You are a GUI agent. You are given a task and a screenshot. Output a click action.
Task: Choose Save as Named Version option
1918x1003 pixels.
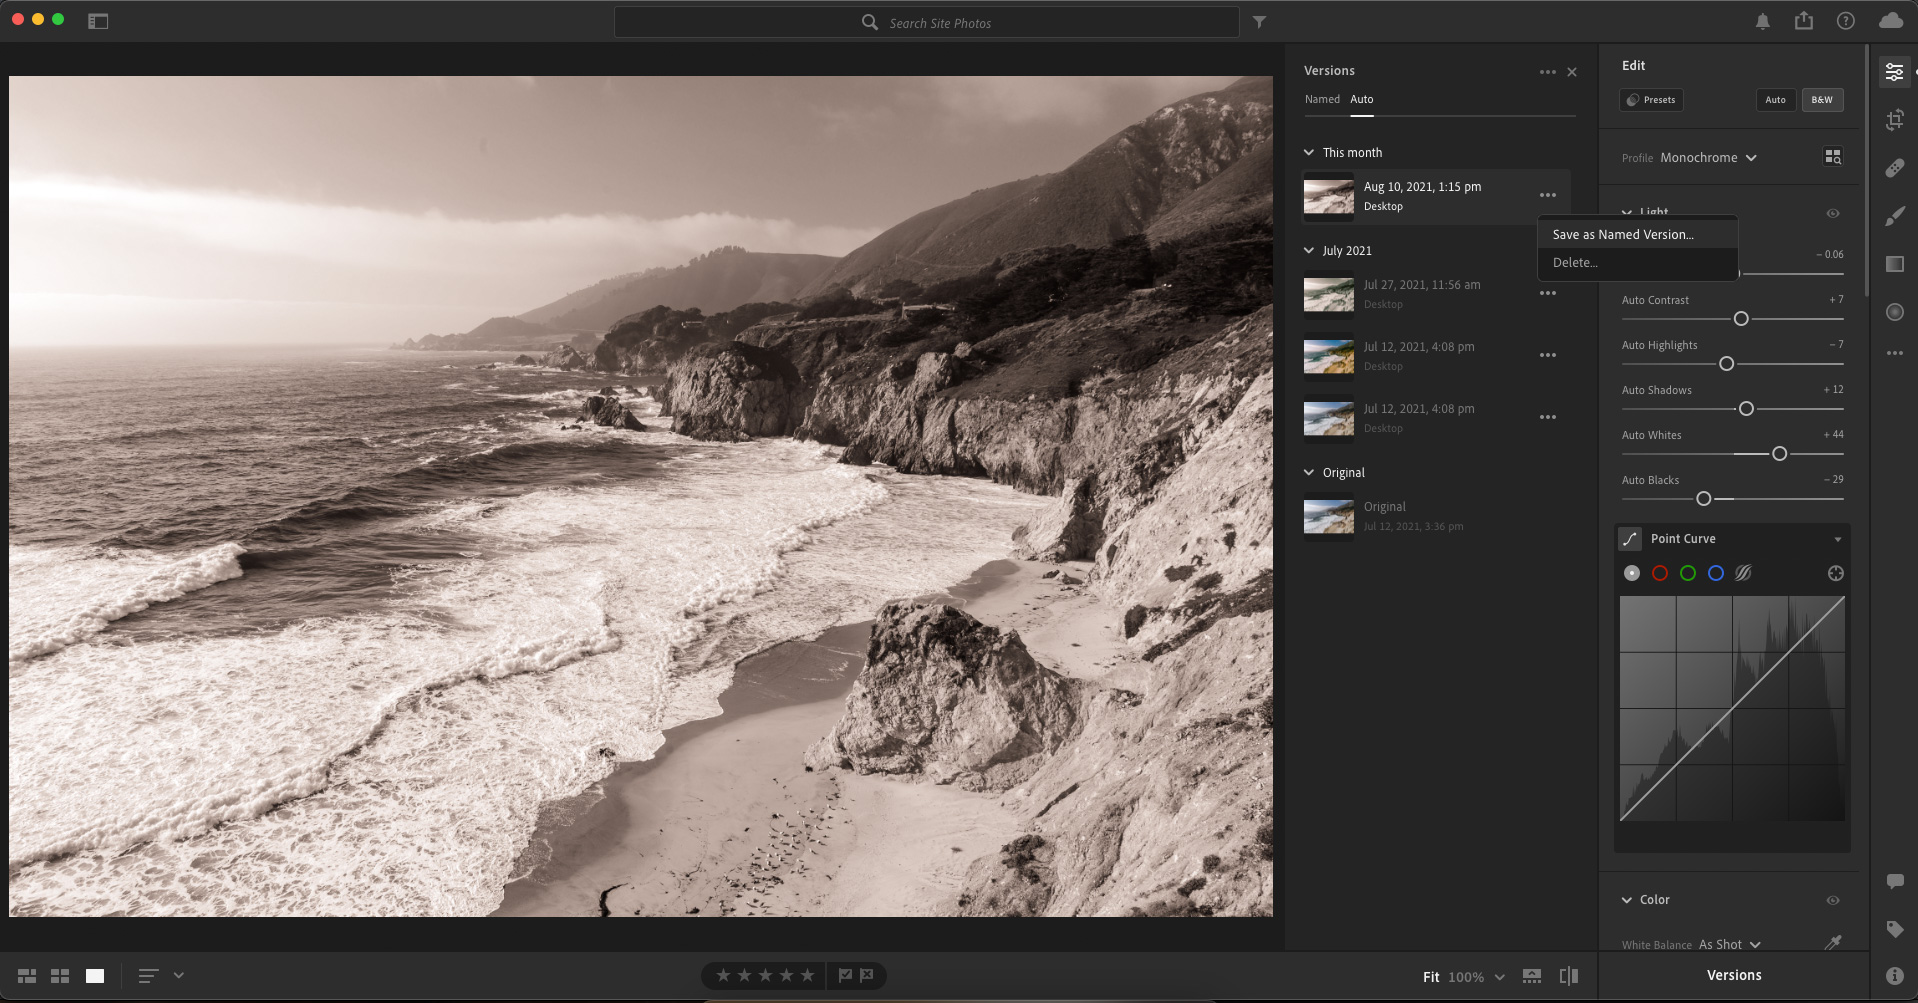(1622, 235)
